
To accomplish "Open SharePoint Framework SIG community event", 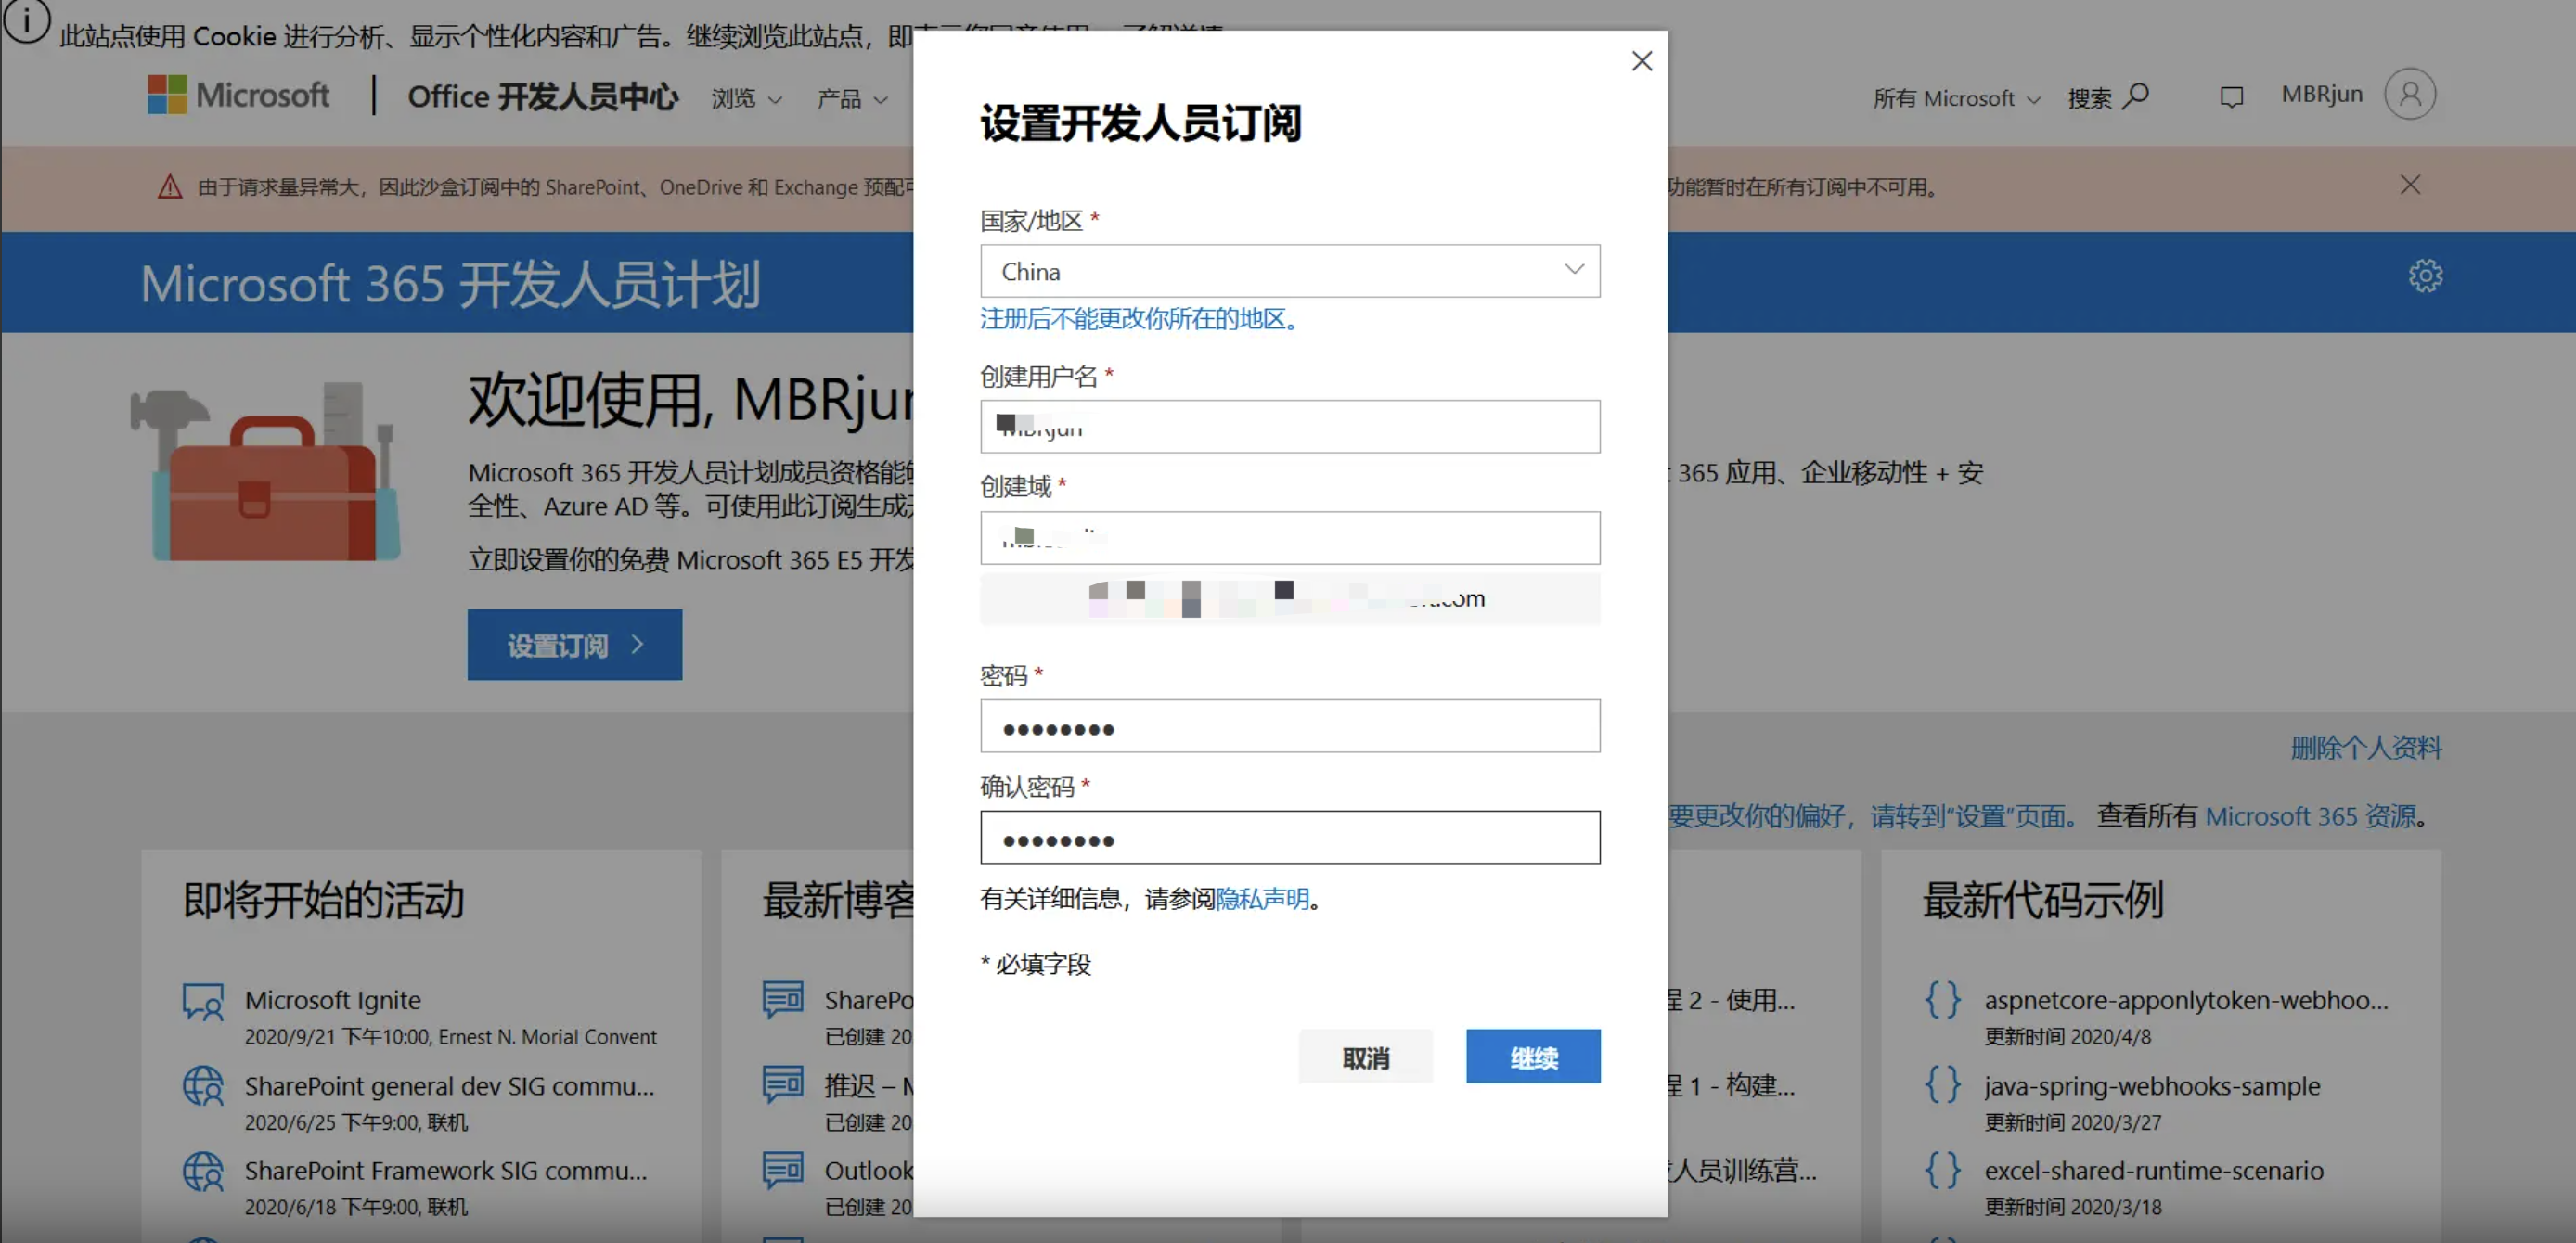I will pyautogui.click(x=446, y=1170).
